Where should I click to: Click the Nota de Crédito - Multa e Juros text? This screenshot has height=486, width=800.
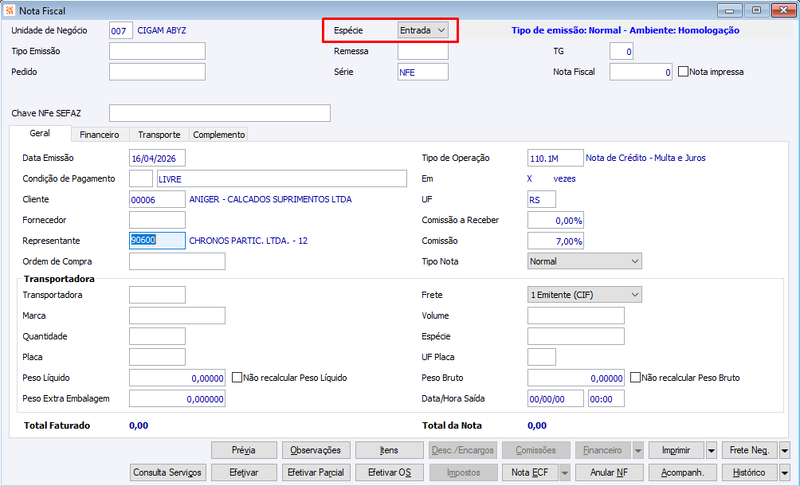click(645, 158)
